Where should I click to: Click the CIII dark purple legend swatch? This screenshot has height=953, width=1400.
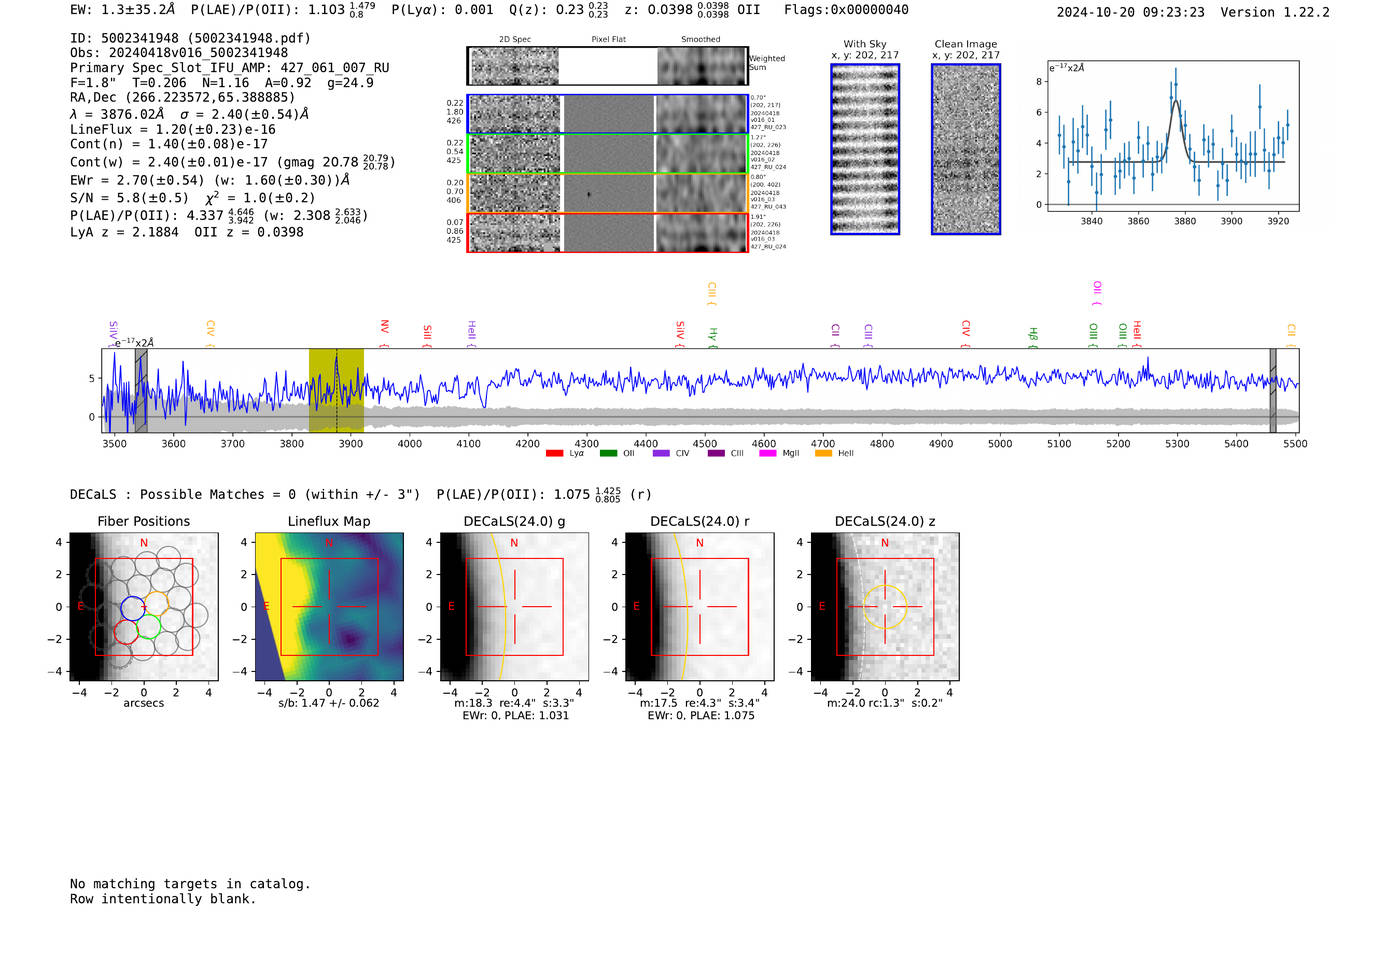(x=716, y=454)
